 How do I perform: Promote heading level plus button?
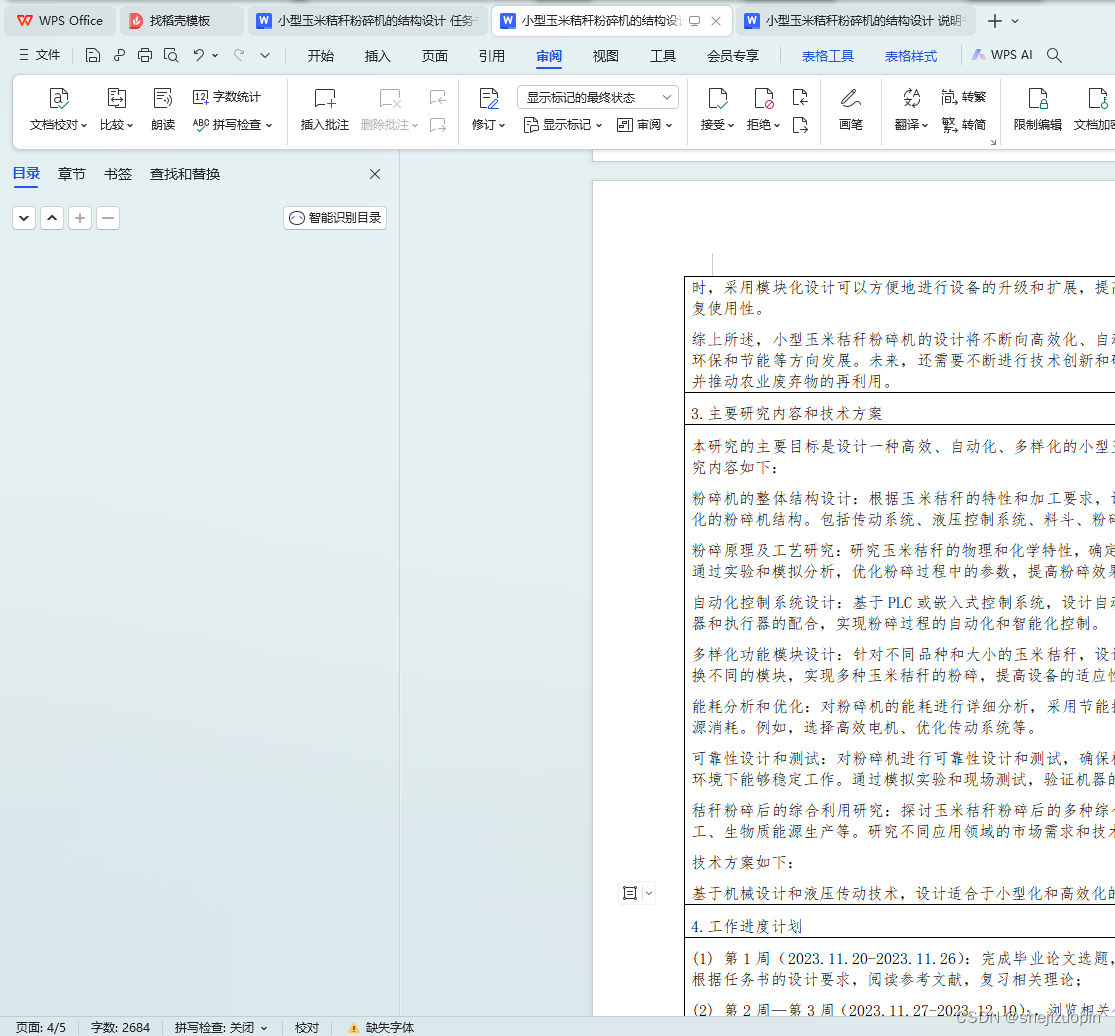80,218
